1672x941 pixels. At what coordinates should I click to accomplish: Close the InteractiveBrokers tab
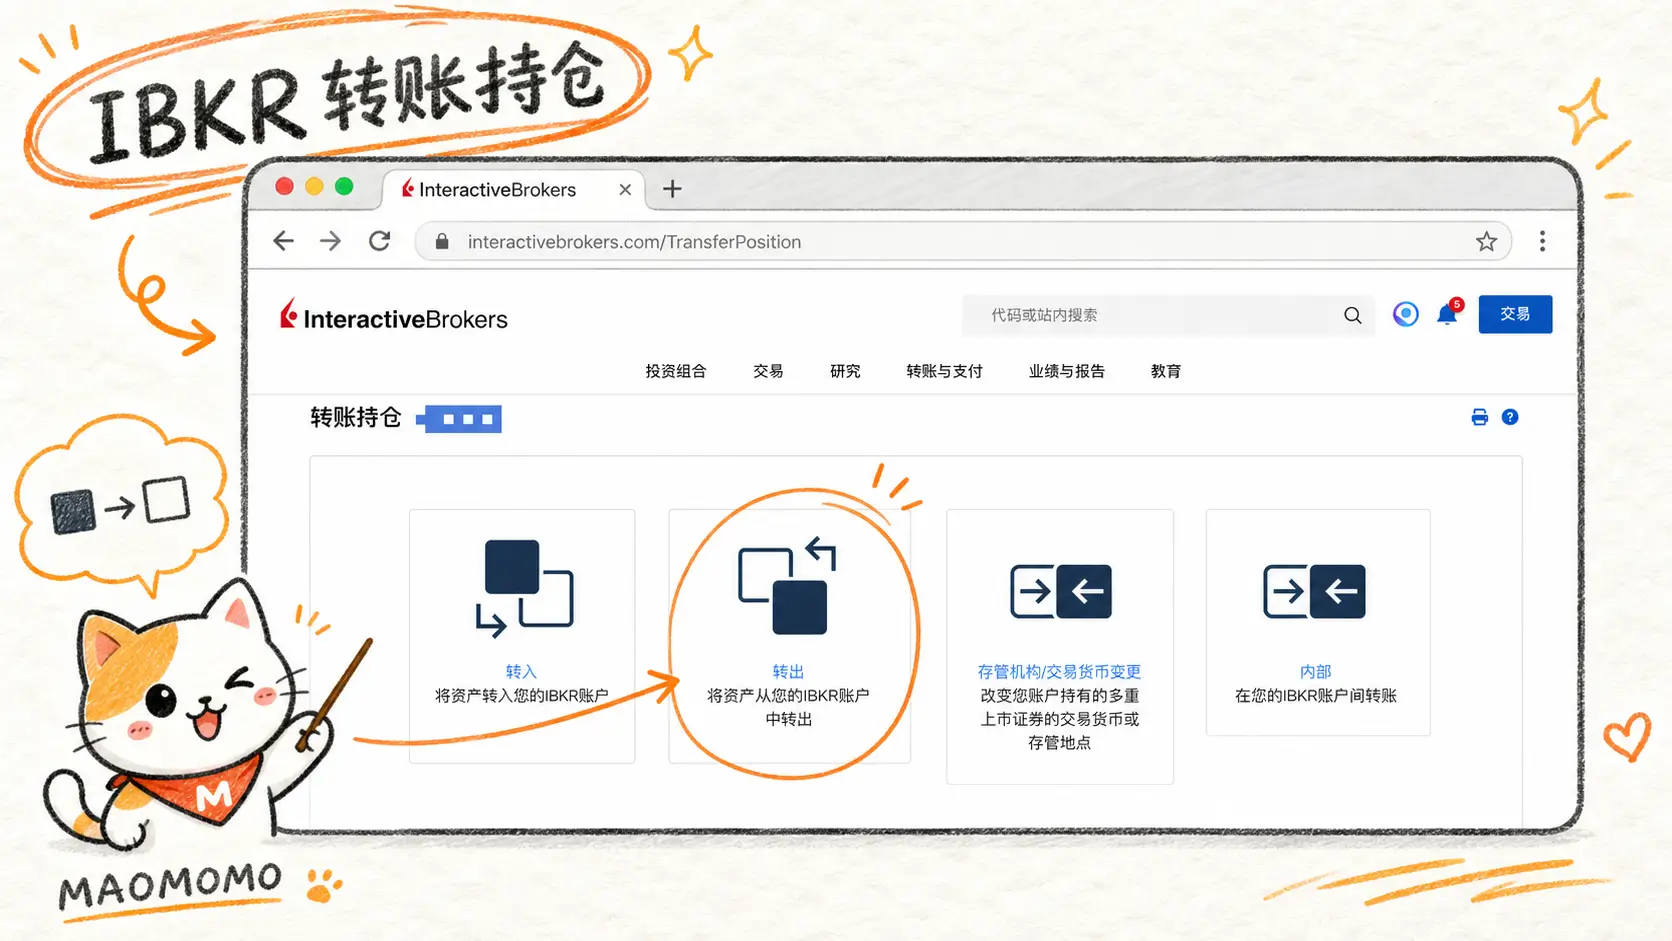coord(625,189)
